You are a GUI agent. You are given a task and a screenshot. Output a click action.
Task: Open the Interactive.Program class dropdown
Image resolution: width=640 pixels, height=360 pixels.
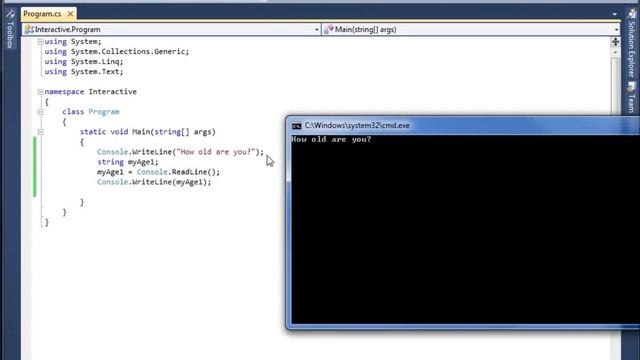click(x=316, y=29)
